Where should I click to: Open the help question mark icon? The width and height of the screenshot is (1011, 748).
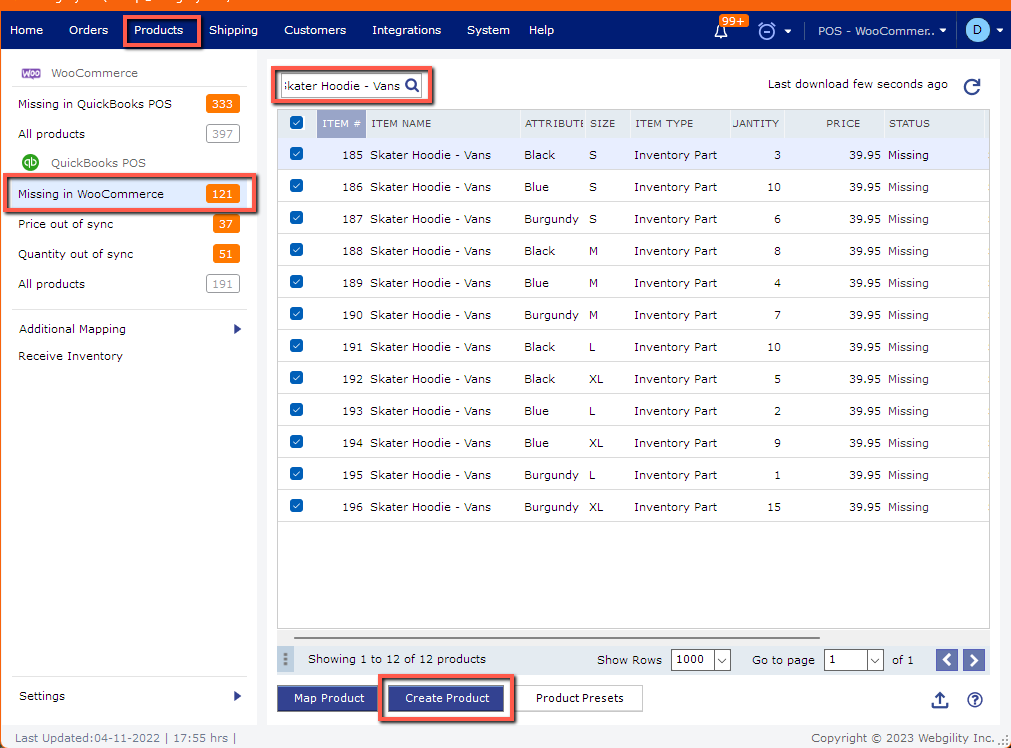(x=975, y=700)
